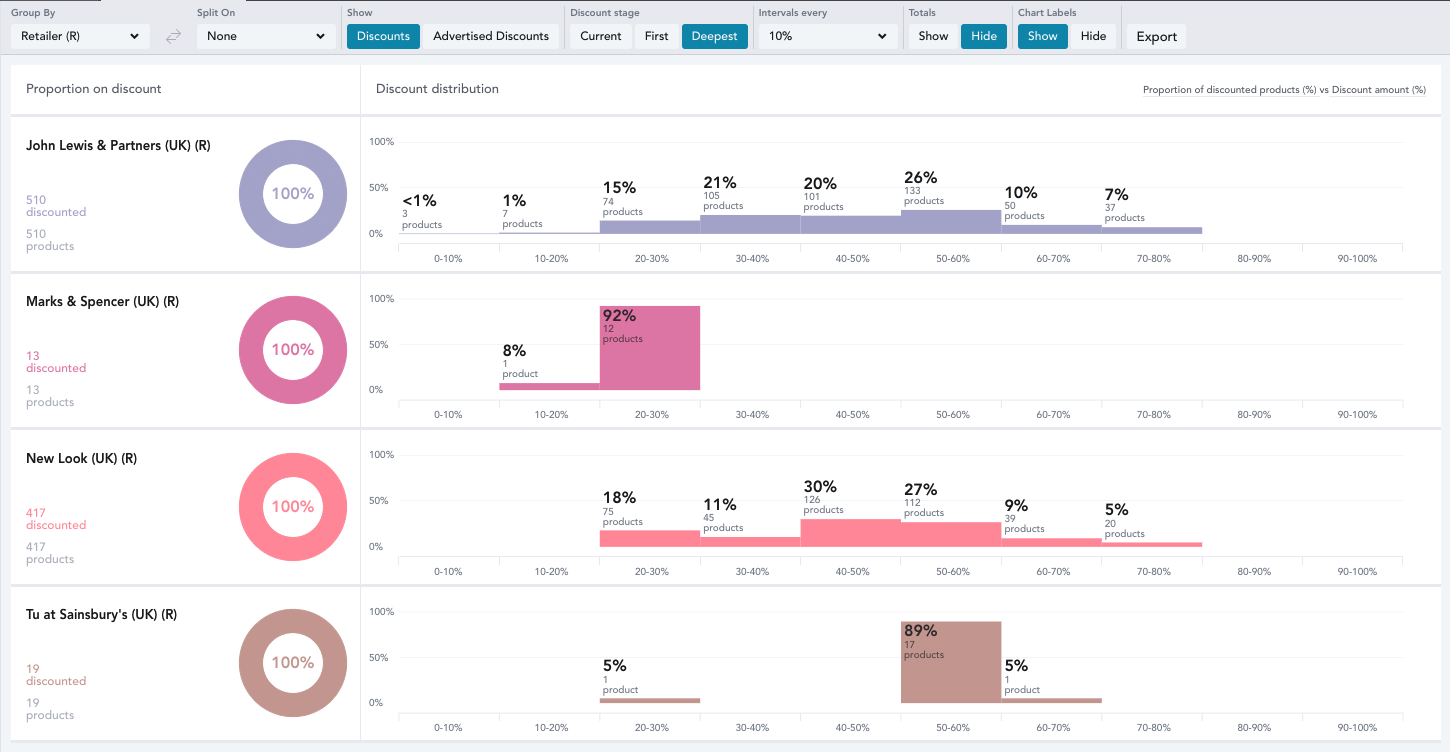Open the Split On dropdown set to None
Screen dimensions: 1450x752
[x=266, y=37]
